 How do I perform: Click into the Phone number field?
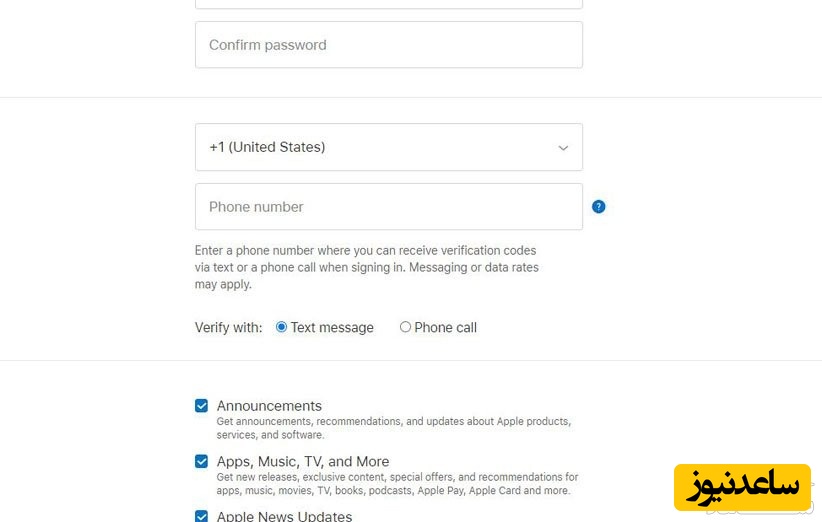[x=388, y=207]
